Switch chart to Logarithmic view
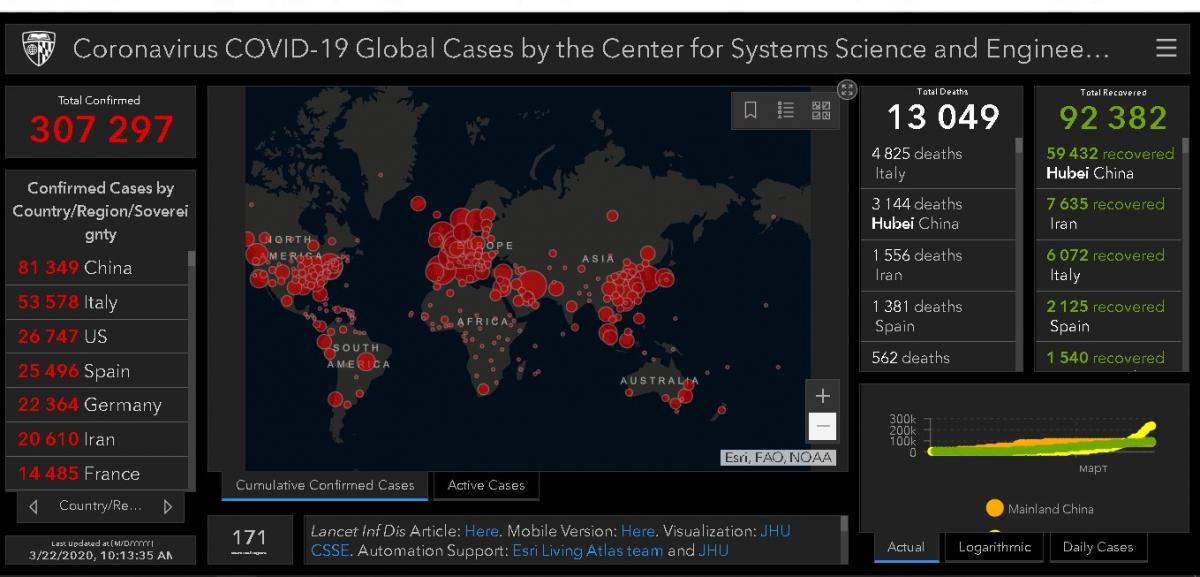The width and height of the screenshot is (1200, 577). pyautogui.click(x=992, y=547)
